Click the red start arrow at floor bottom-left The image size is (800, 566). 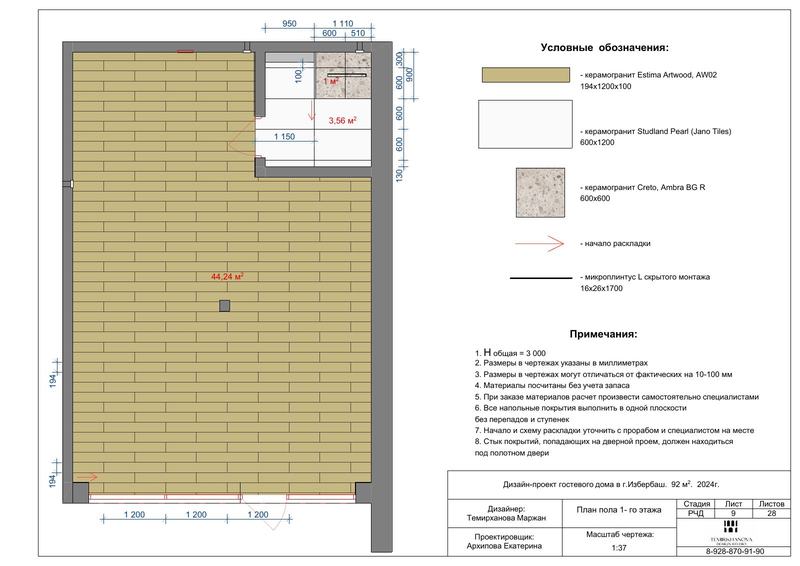coord(86,478)
